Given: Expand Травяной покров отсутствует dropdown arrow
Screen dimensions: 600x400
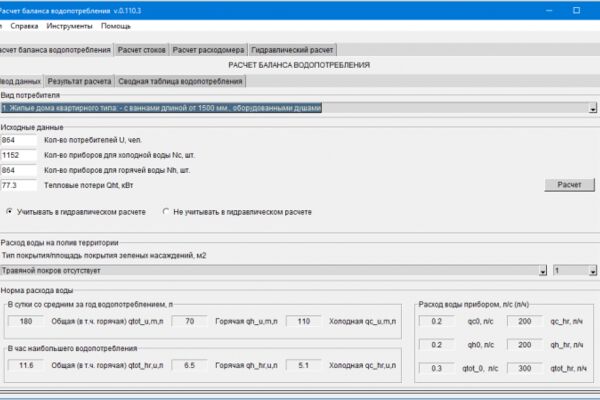Looking at the screenshot, I should click(543, 271).
